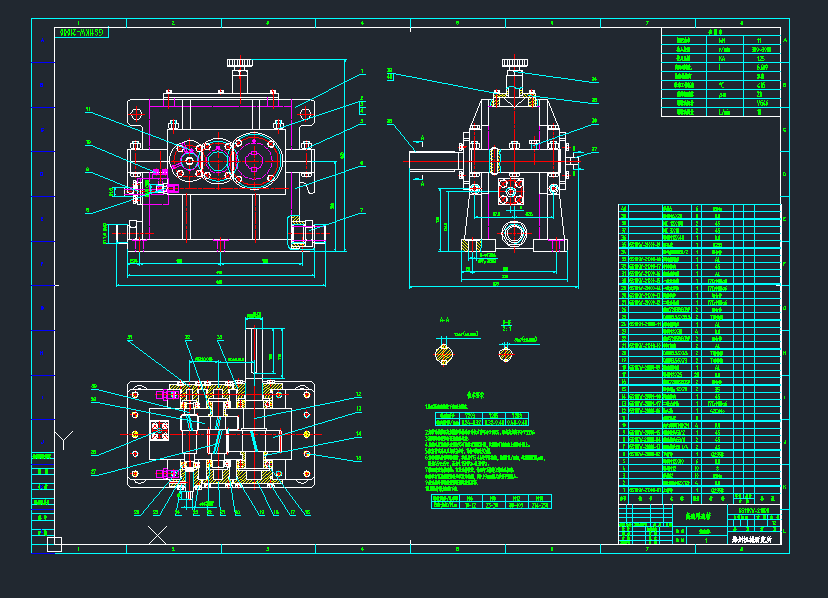Click the knurled breather cap on side view
This screenshot has height=598, width=828.
click(x=514, y=65)
